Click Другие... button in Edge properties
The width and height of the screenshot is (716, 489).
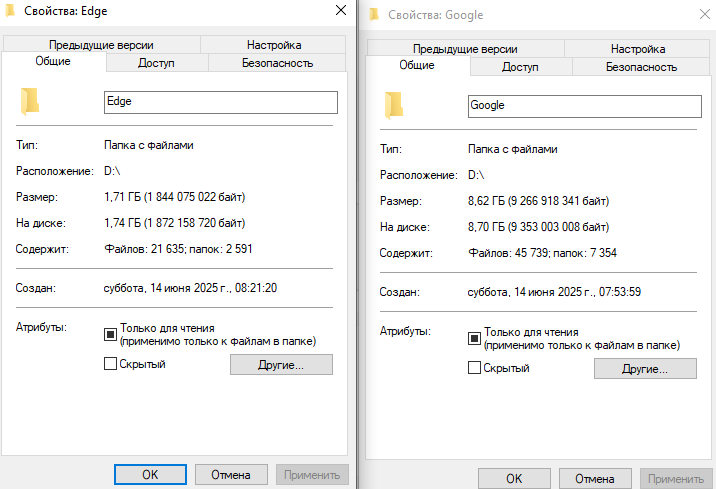(281, 365)
